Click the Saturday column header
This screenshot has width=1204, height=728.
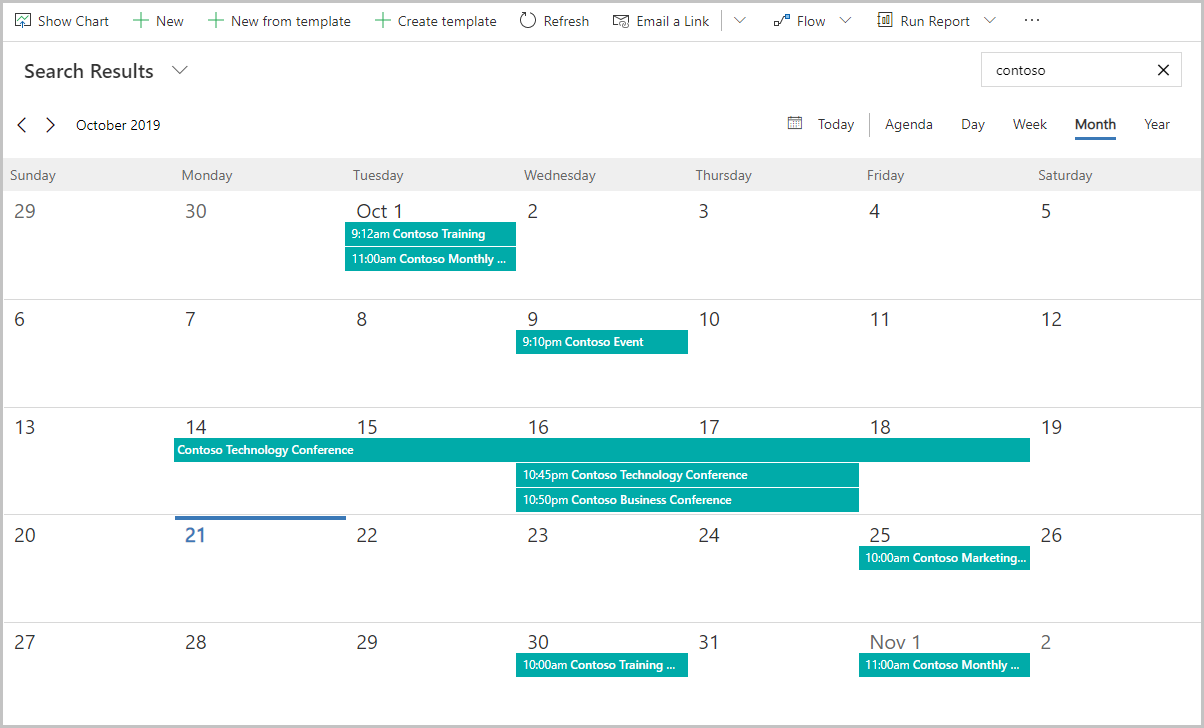click(1065, 175)
